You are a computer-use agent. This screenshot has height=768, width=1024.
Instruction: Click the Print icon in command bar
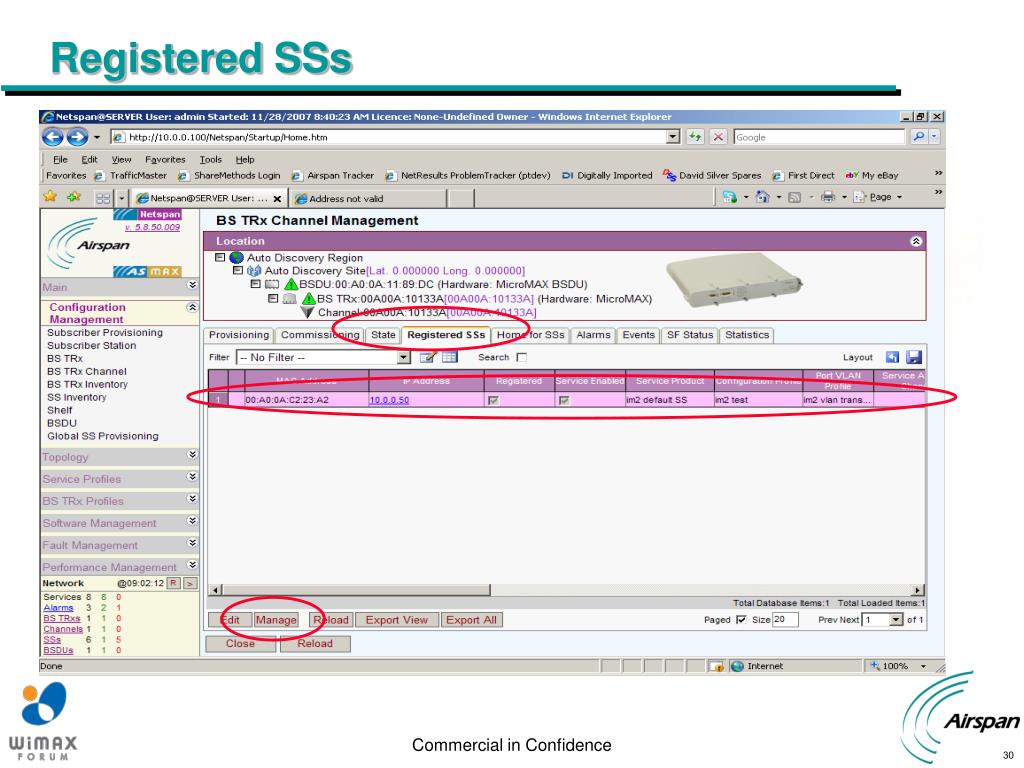(828, 197)
